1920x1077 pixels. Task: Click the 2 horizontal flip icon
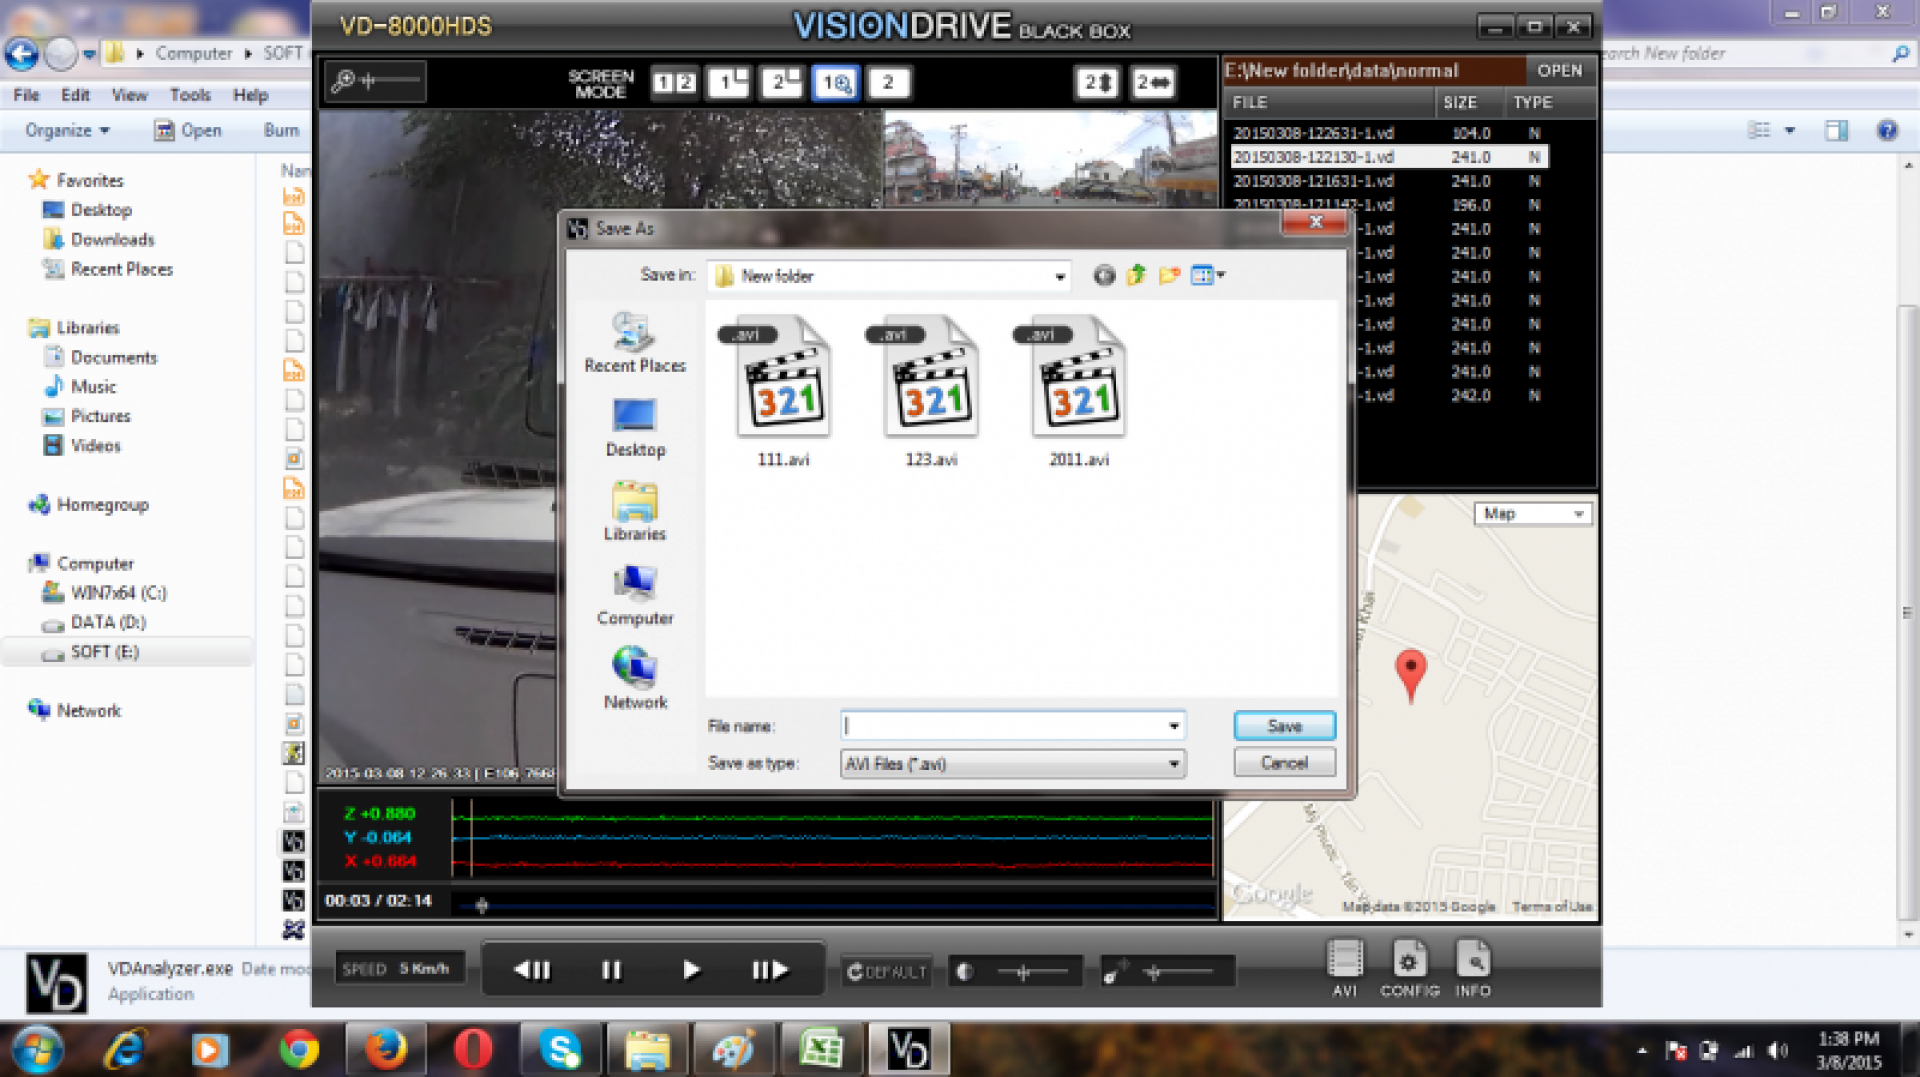click(x=1152, y=82)
